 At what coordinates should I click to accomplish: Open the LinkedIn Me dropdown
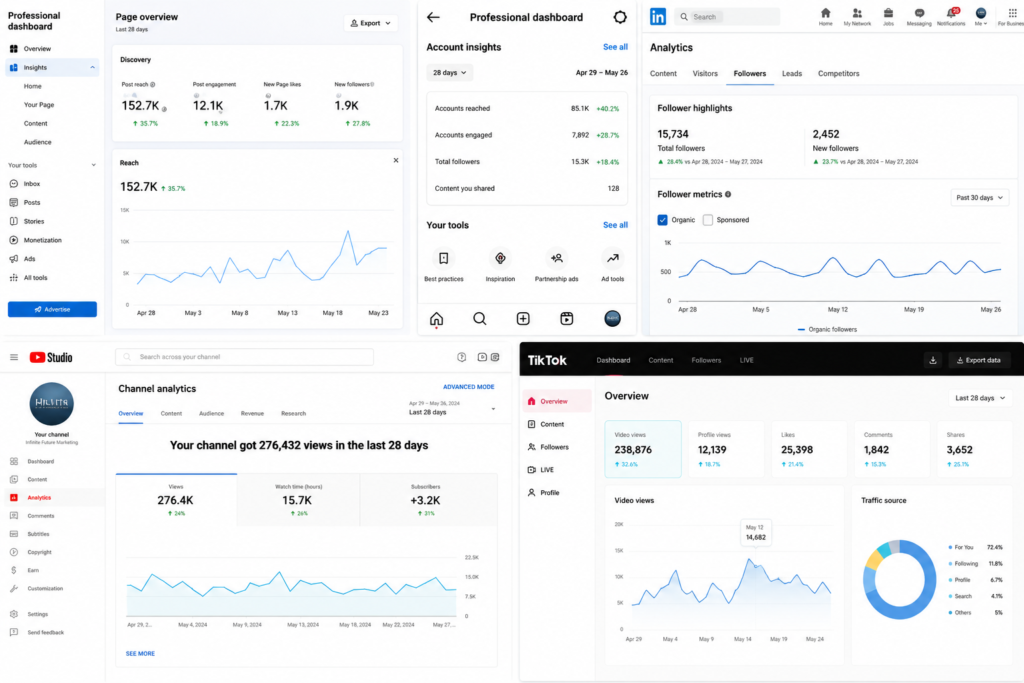point(981,17)
